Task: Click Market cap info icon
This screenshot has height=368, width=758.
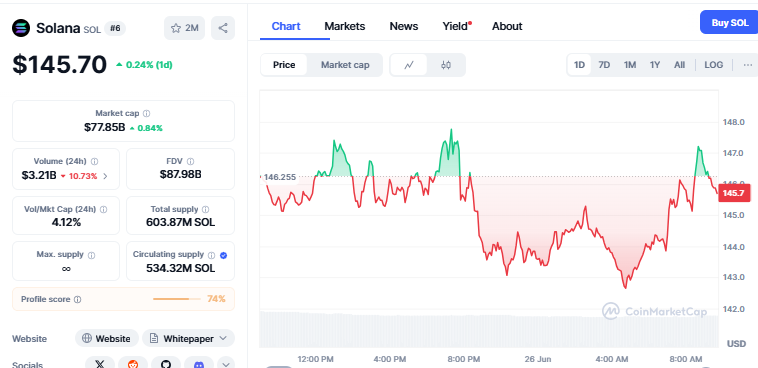Action: (x=146, y=114)
